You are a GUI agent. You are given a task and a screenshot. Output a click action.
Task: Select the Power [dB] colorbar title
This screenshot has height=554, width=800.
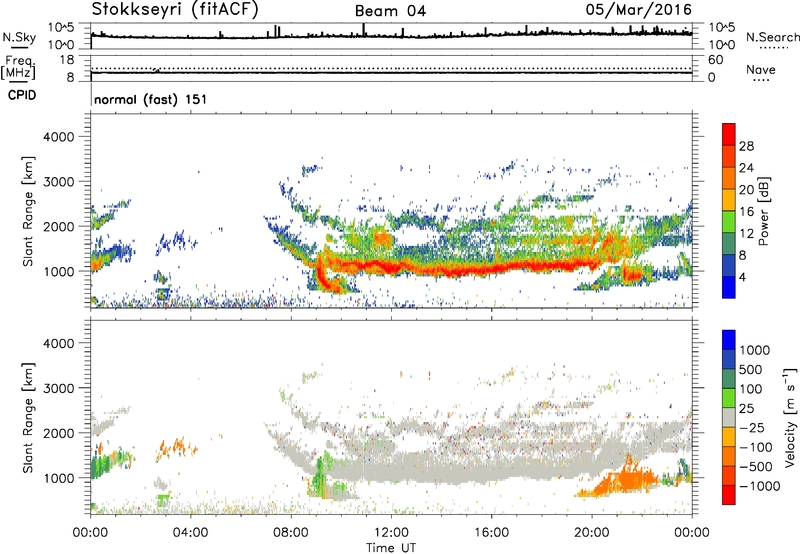[763, 211]
